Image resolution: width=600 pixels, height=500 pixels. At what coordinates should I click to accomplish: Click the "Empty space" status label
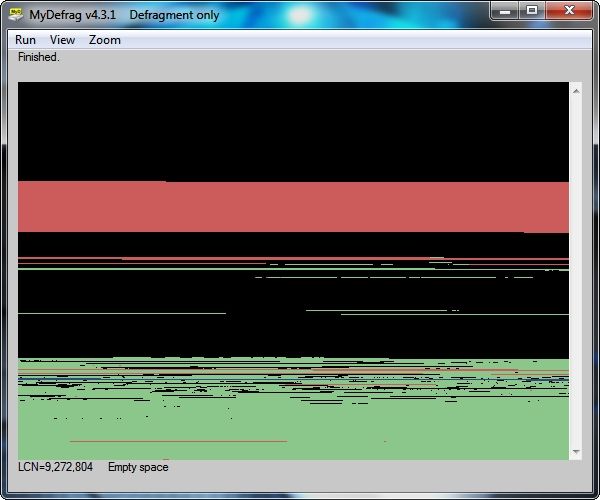click(138, 467)
